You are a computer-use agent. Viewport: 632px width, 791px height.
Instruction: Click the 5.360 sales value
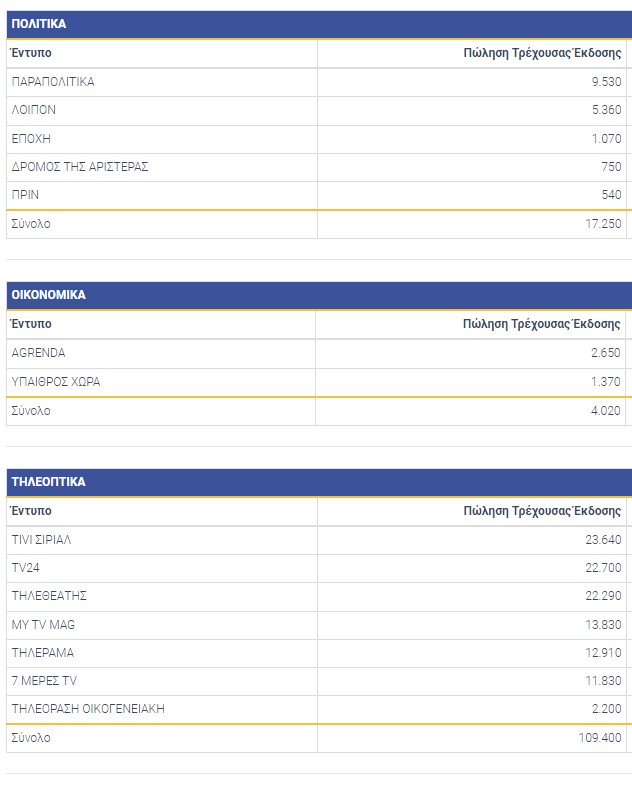click(606, 110)
